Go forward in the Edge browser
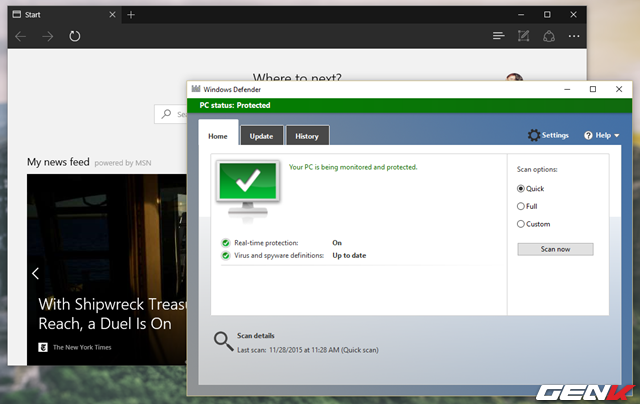 [x=48, y=36]
